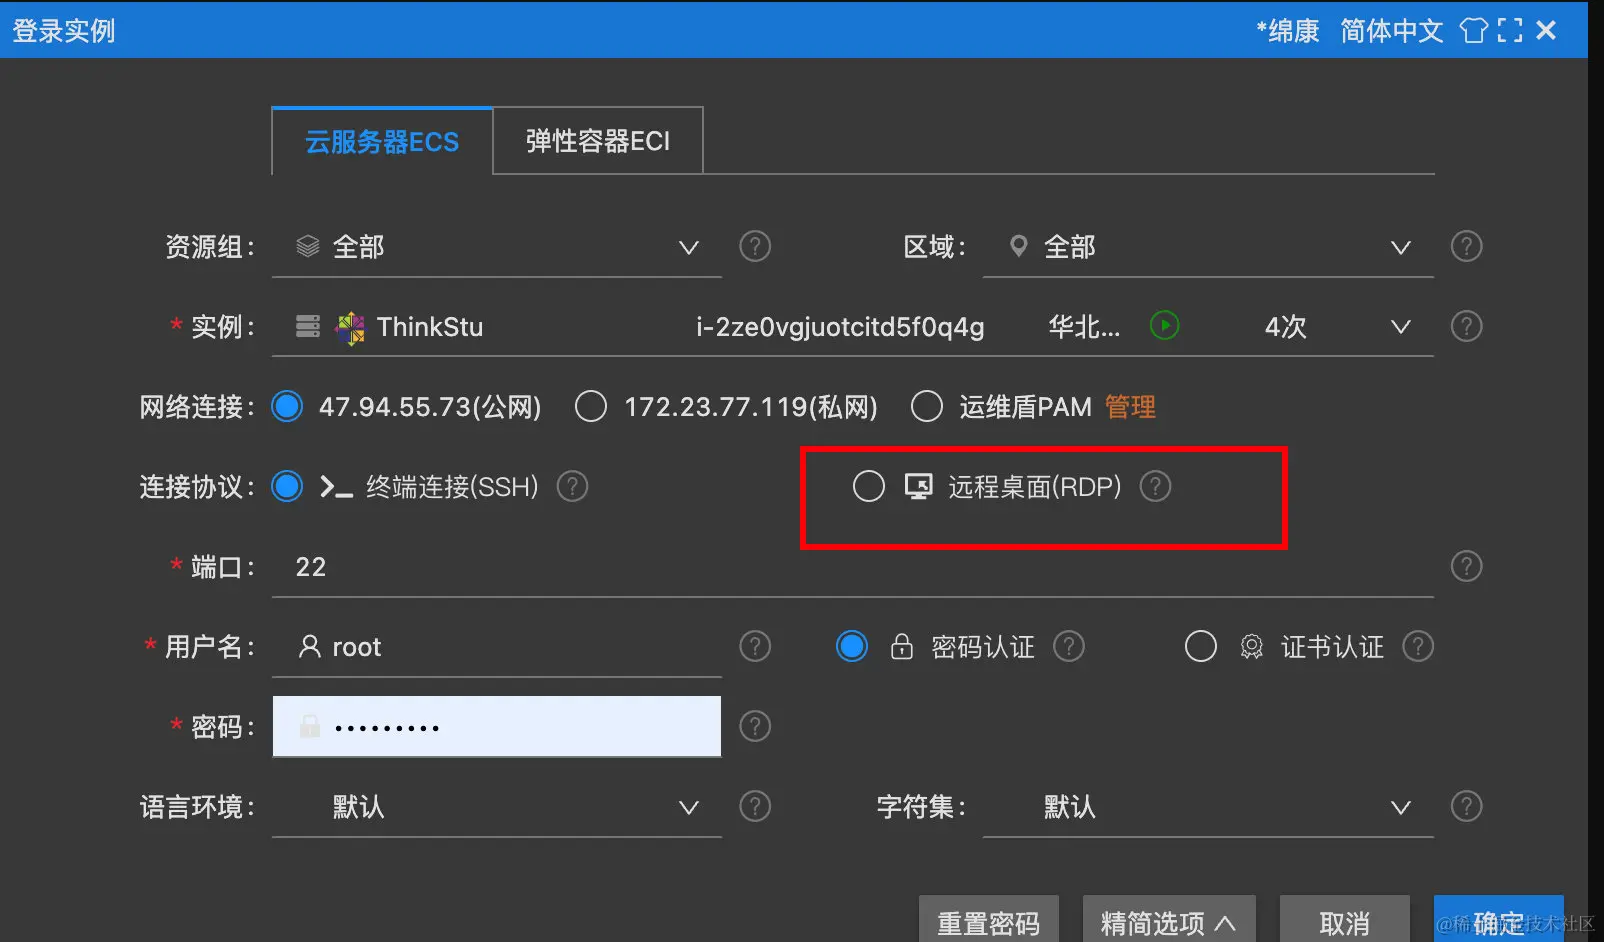Click the *绵康 account name
This screenshot has height=942, width=1604.
1288,31
